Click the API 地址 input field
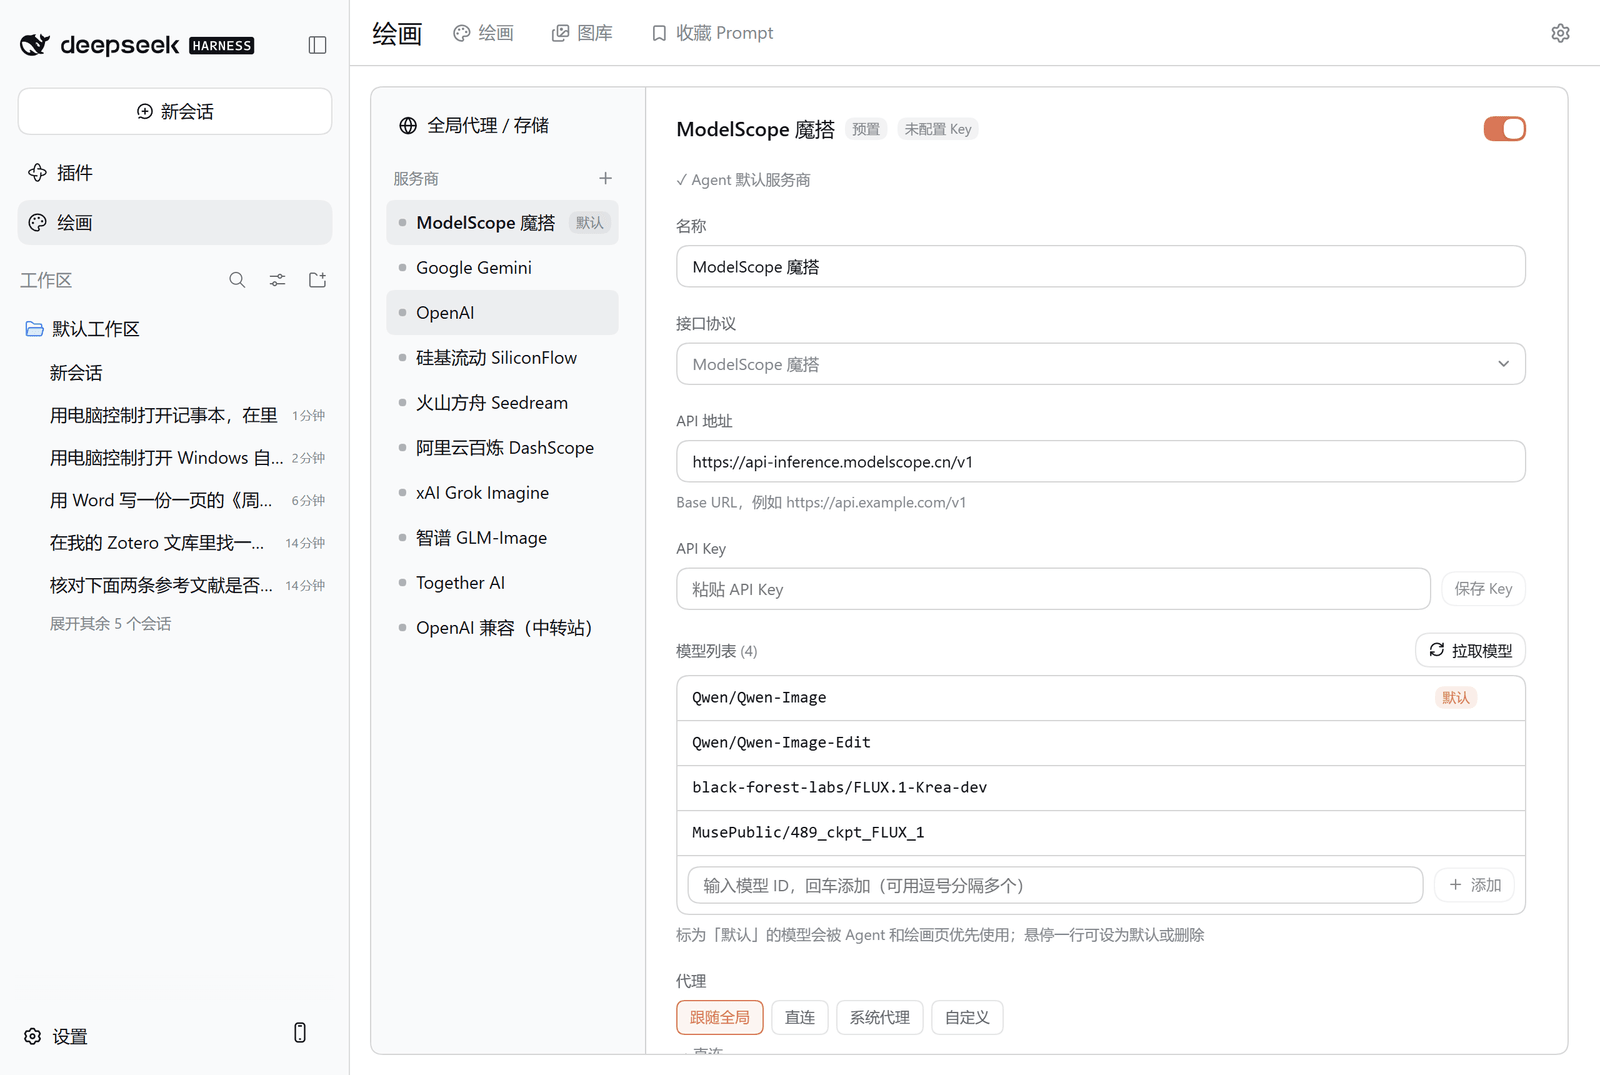Screen dimensions: 1600x1075 (x=1101, y=462)
